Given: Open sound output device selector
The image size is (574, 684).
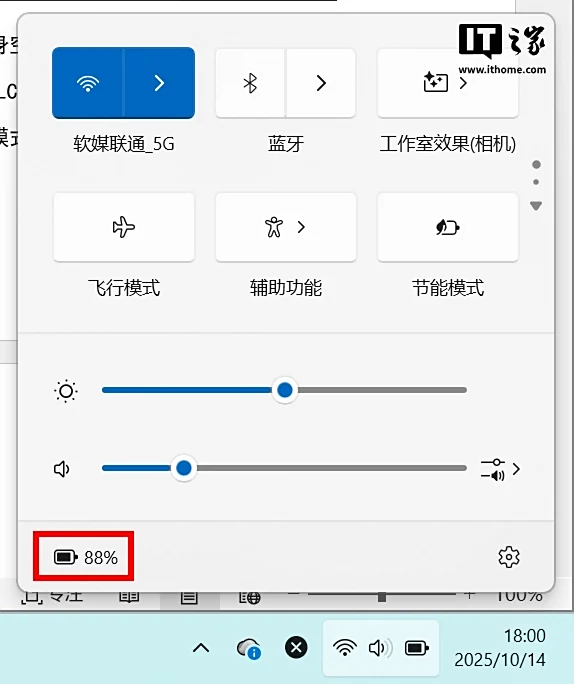Looking at the screenshot, I should 501,469.
